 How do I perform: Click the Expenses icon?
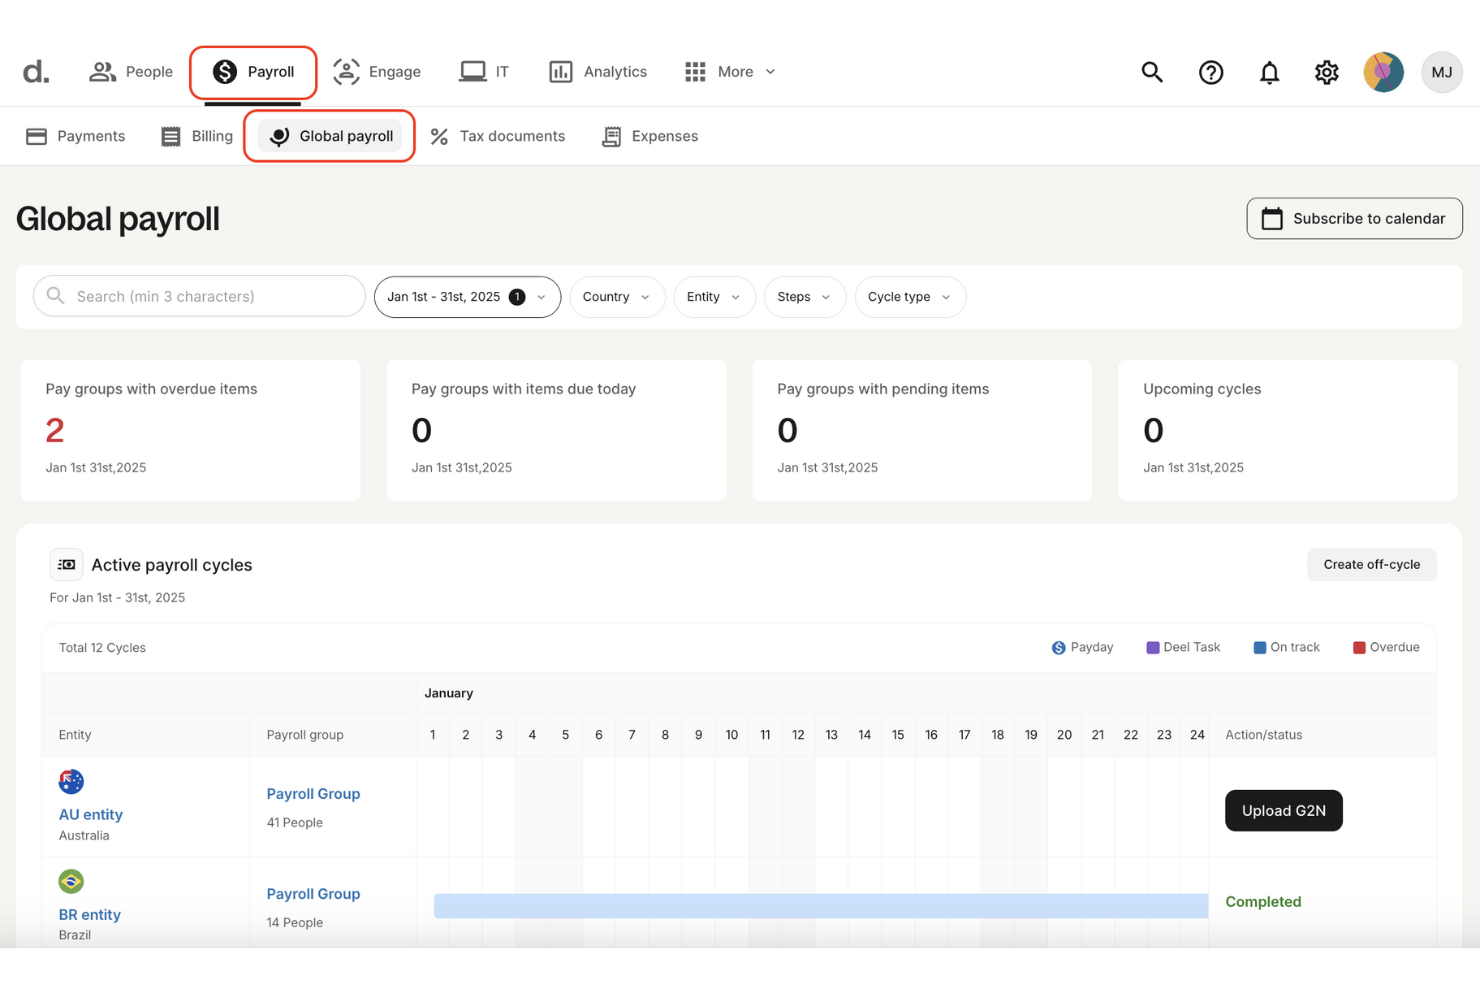[x=610, y=136]
